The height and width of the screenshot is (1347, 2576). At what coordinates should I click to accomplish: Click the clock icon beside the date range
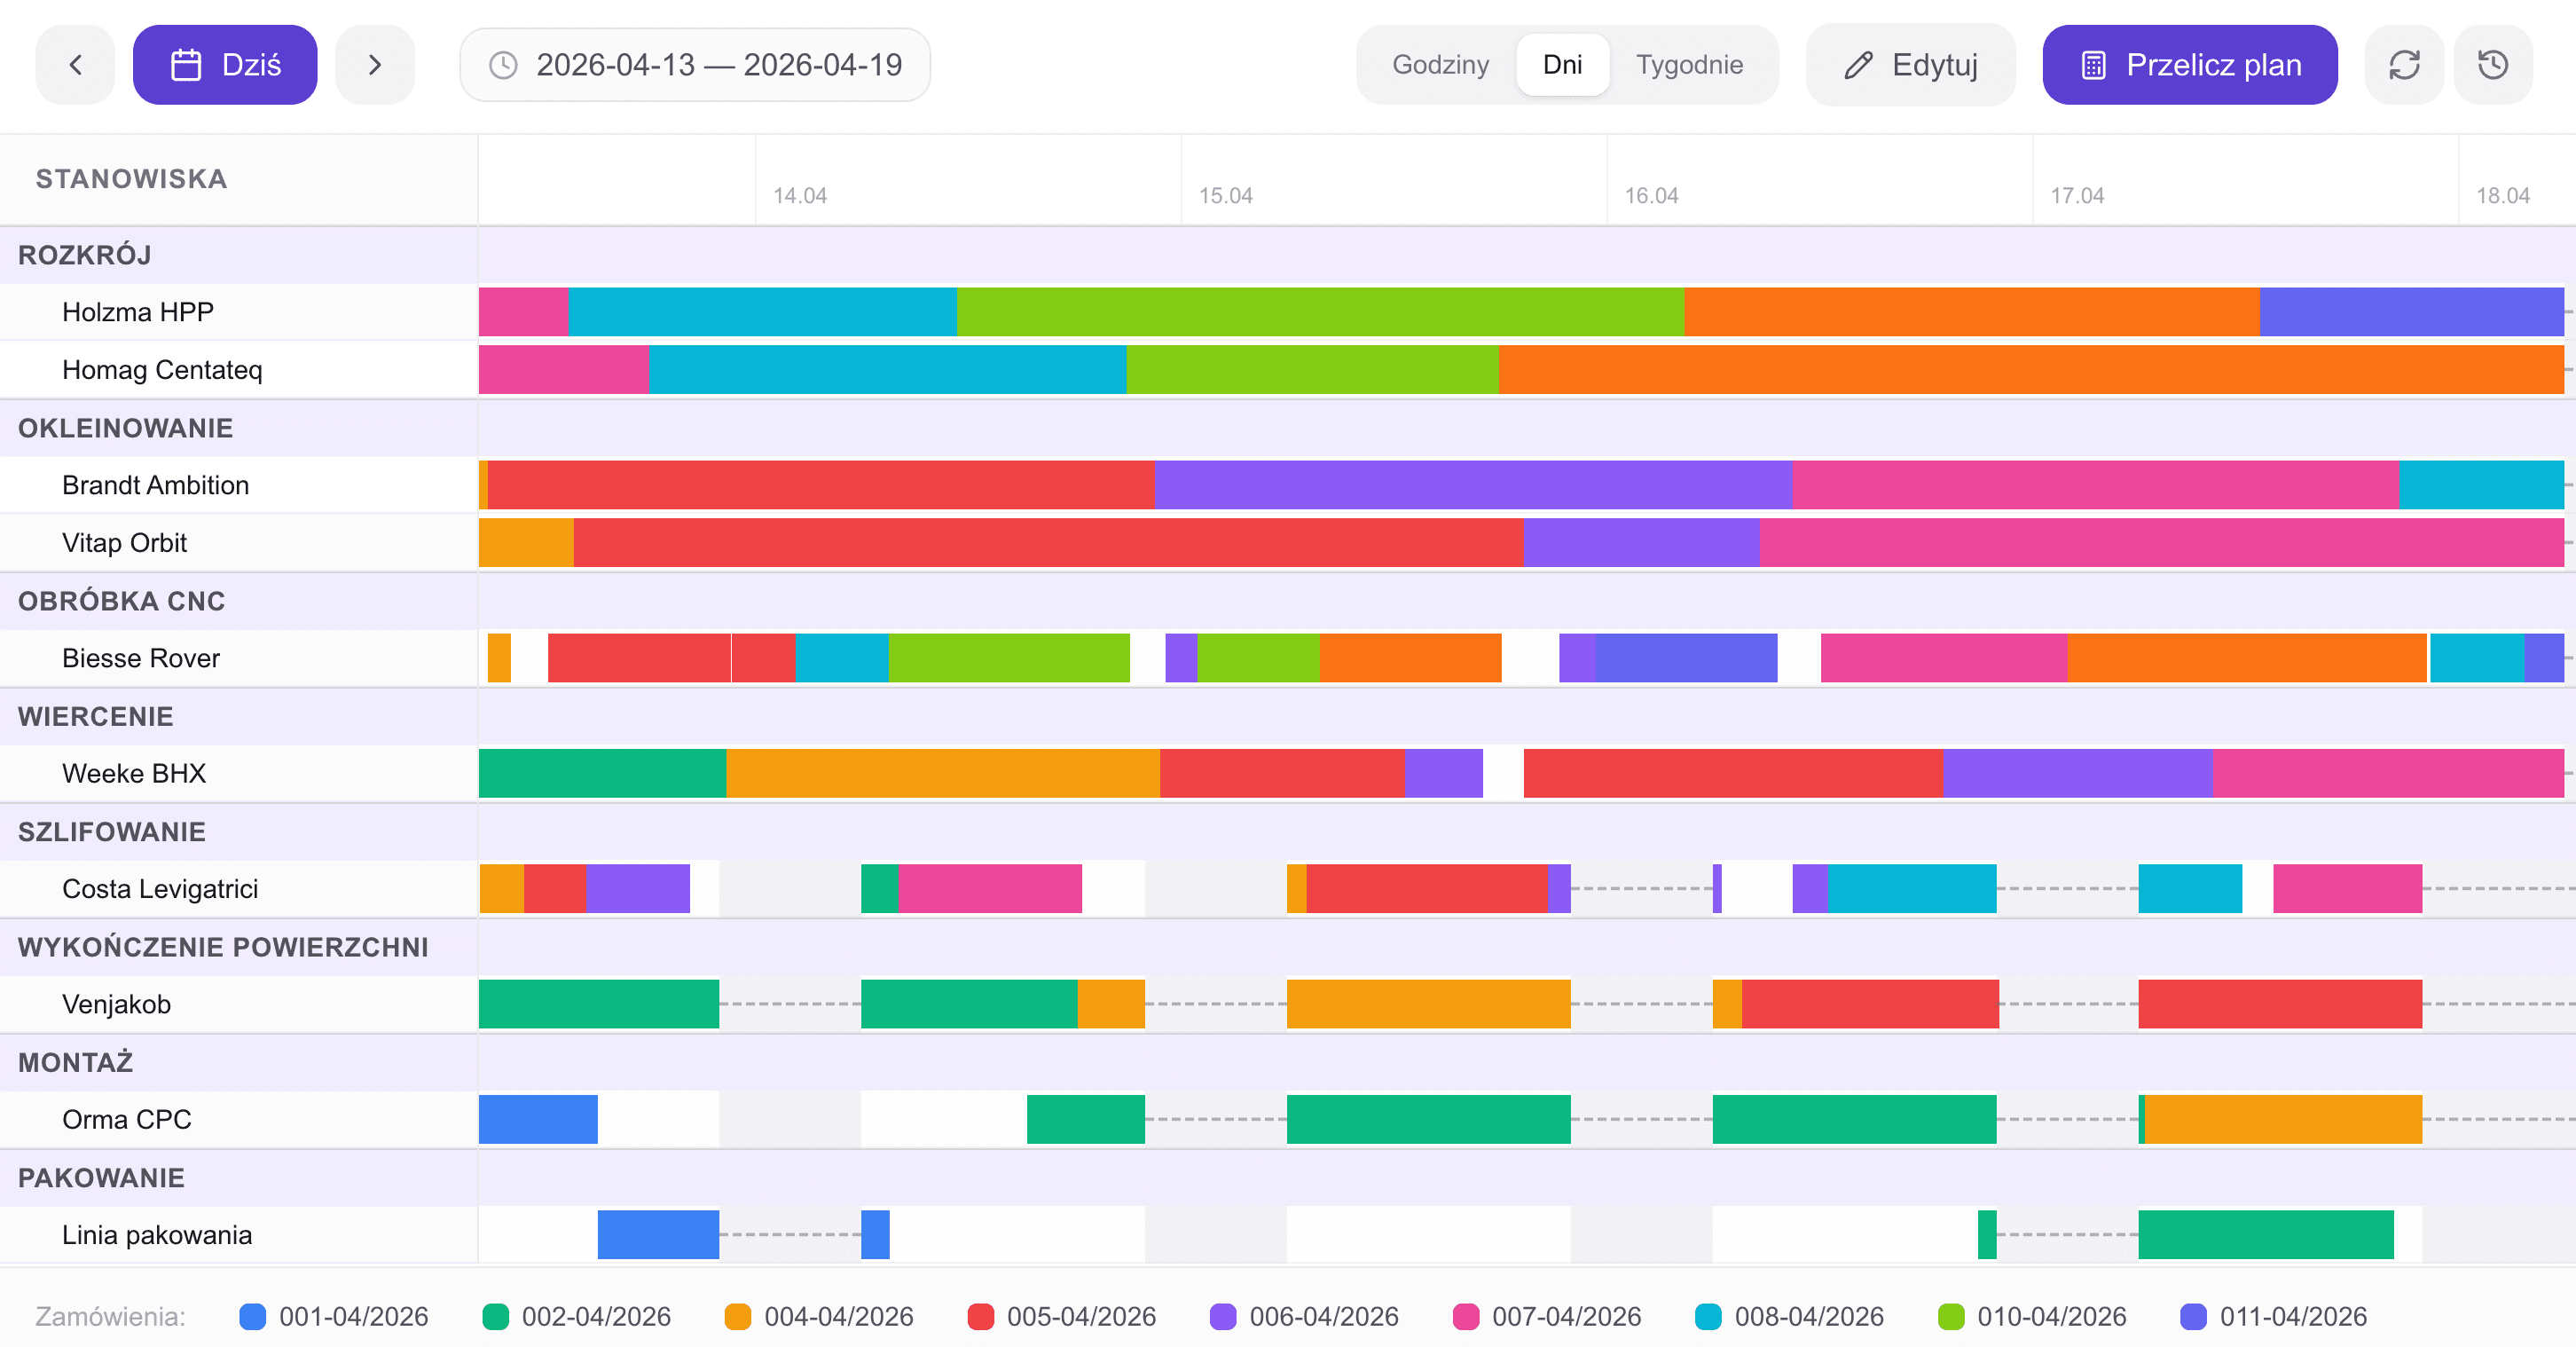coord(502,65)
